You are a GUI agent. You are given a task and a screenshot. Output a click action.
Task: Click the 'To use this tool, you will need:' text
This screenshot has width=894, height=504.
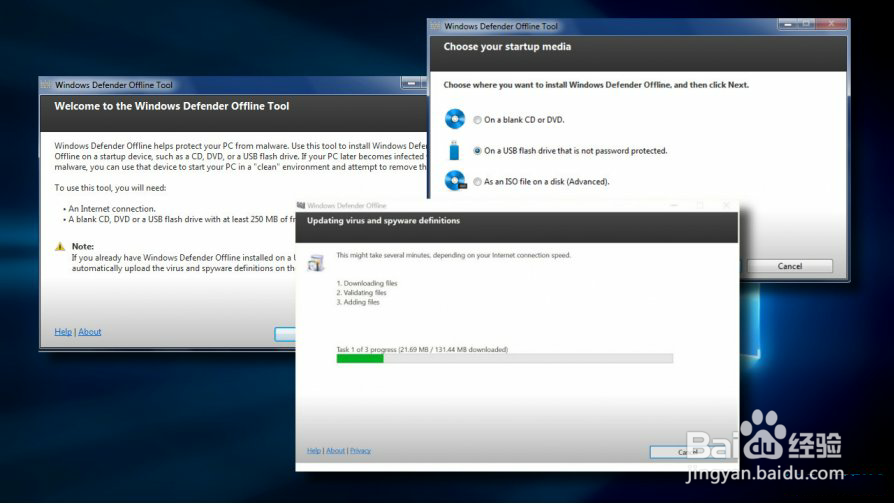(x=110, y=188)
